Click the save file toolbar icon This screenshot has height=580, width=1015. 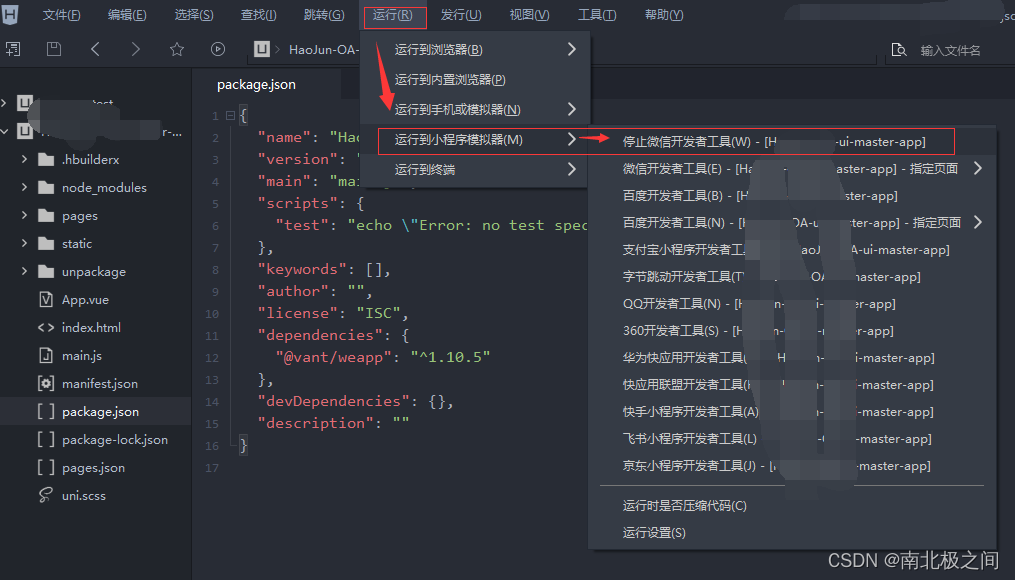click(54, 49)
